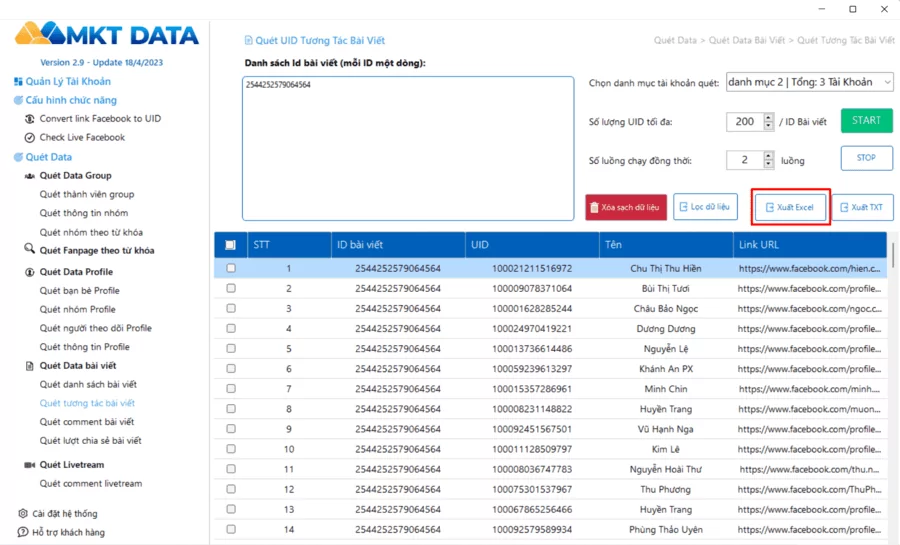Image resolution: width=900 pixels, height=545 pixels.
Task: Check the row for Chu Thị Thu Hiền
Action: [231, 269]
